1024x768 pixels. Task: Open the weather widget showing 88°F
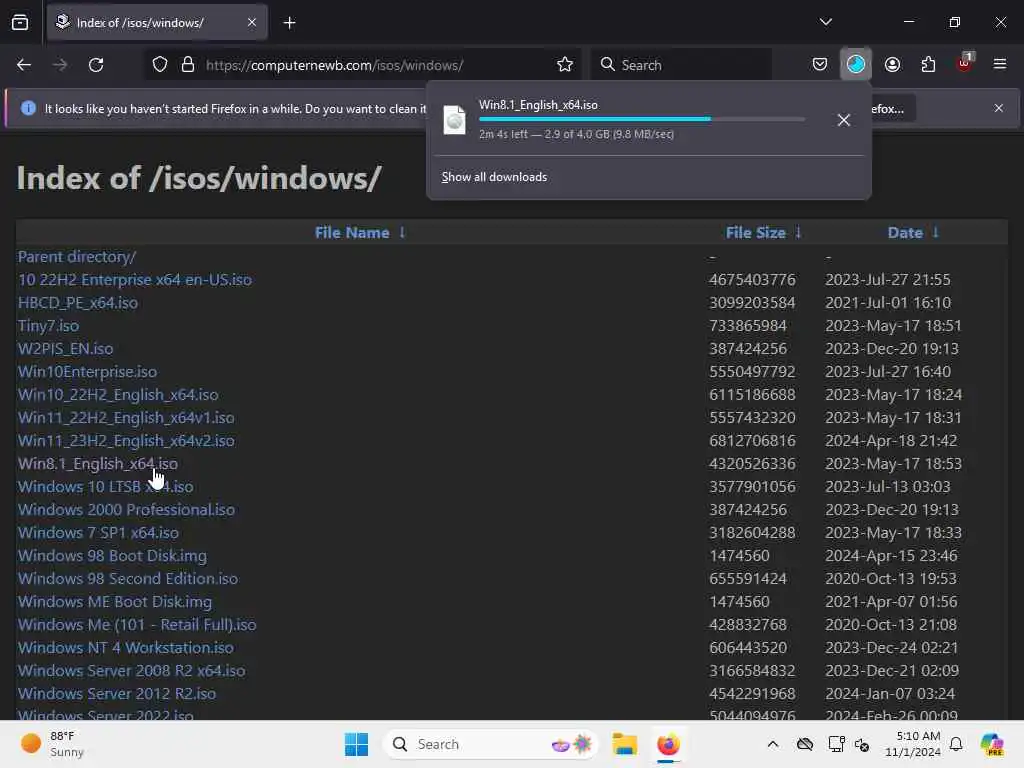53,744
